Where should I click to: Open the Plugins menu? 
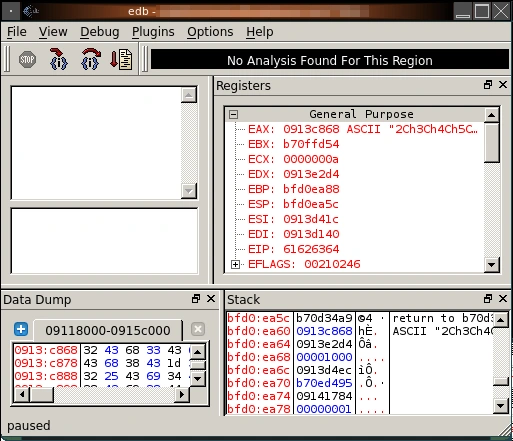click(x=153, y=32)
